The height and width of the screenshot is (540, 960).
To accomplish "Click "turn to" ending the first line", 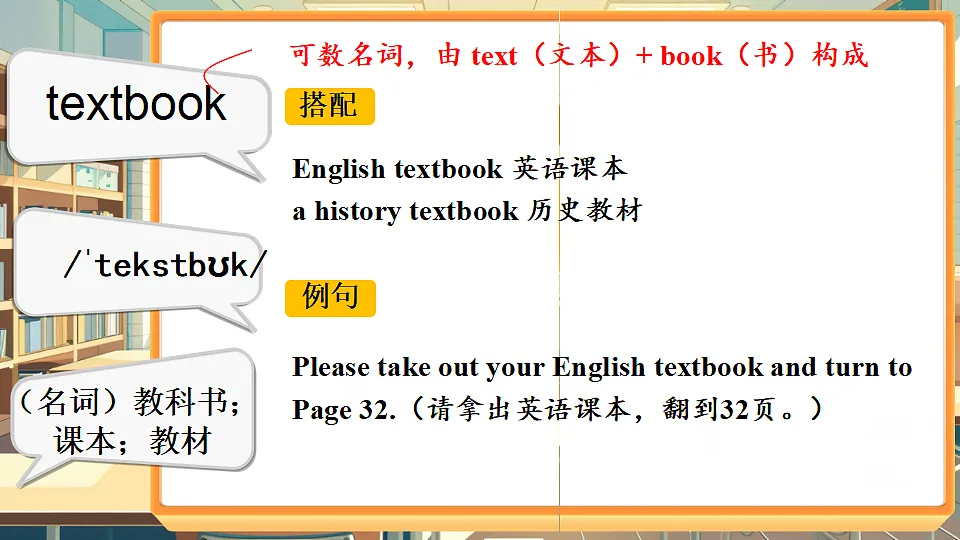I will 868,367.
